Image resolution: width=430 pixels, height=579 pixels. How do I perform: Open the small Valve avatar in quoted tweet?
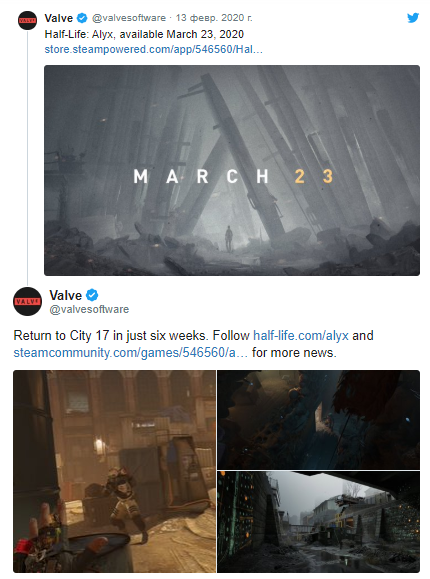27,20
